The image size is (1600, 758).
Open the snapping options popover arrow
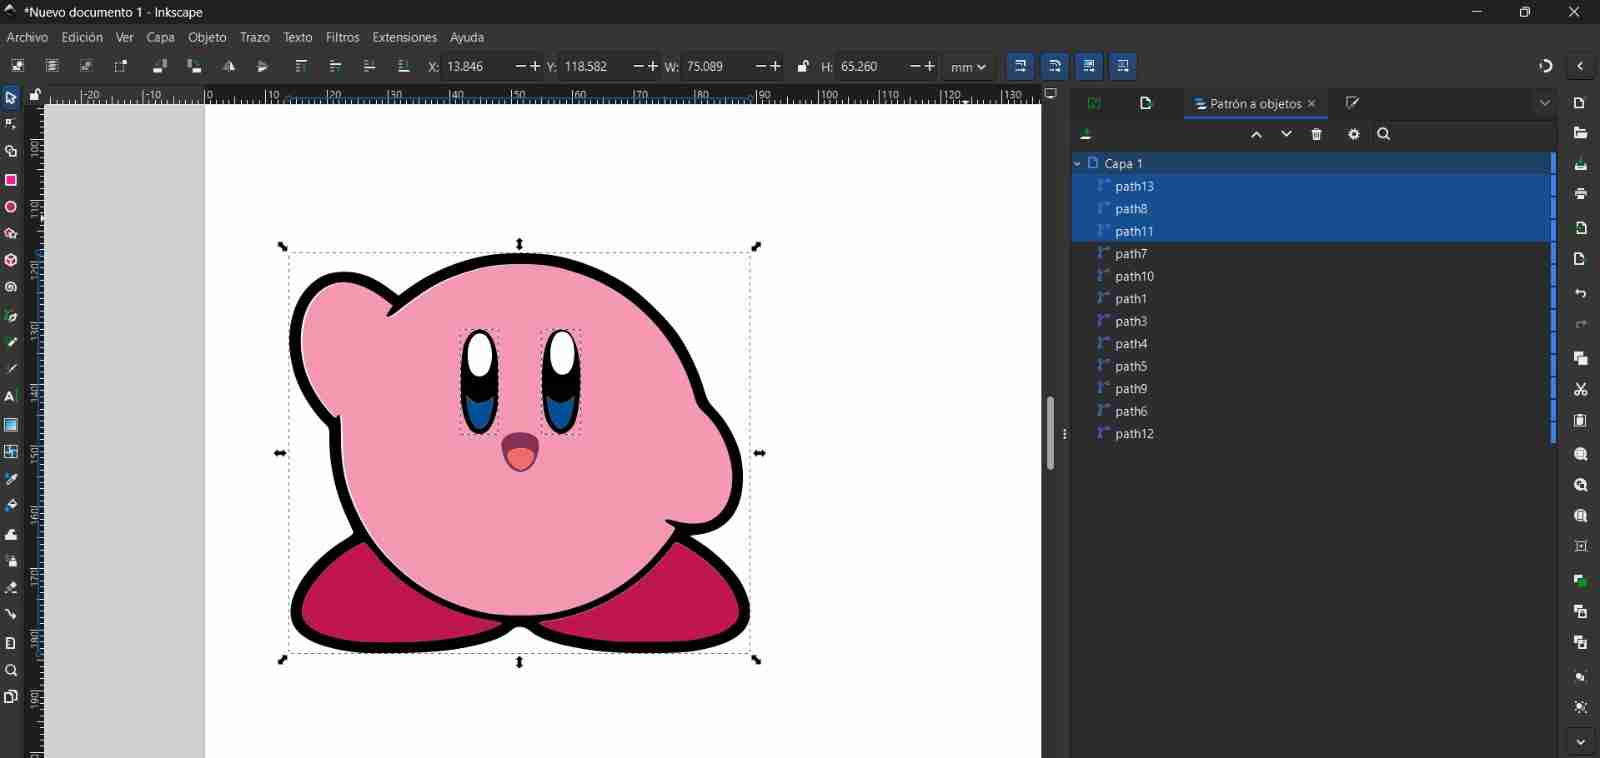pyautogui.click(x=1580, y=66)
